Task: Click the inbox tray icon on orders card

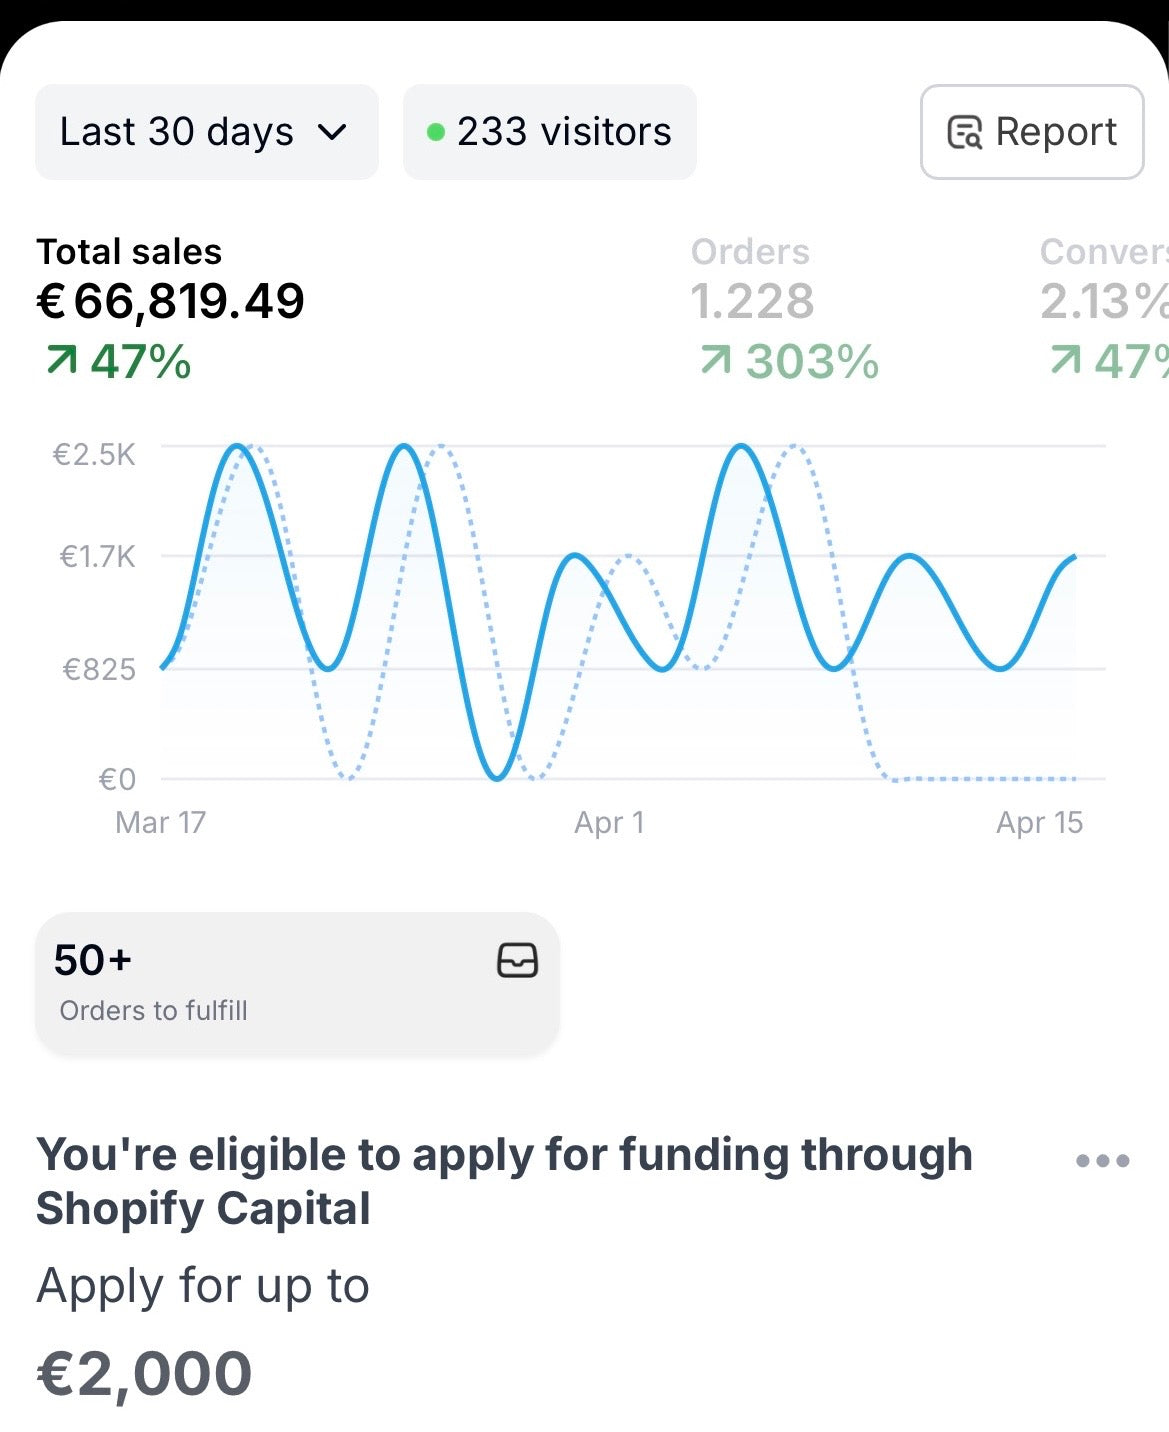Action: [x=517, y=960]
